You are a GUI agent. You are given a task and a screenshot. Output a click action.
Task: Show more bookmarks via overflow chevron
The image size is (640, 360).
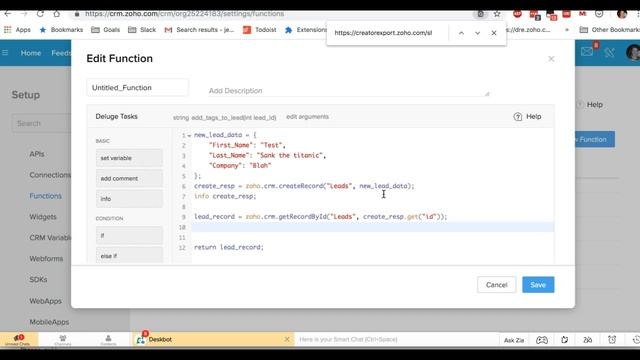click(x=567, y=30)
